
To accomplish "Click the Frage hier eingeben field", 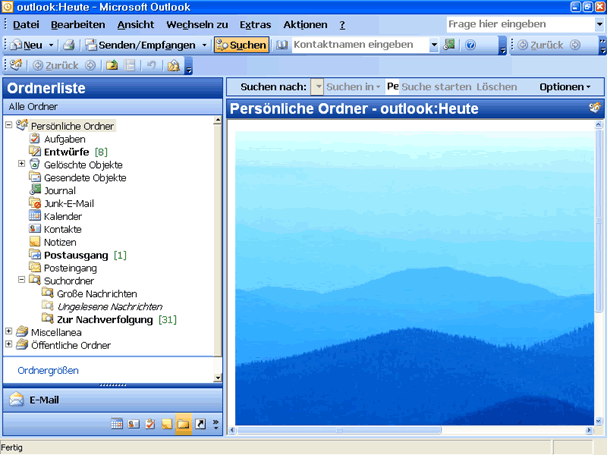I will 520,24.
